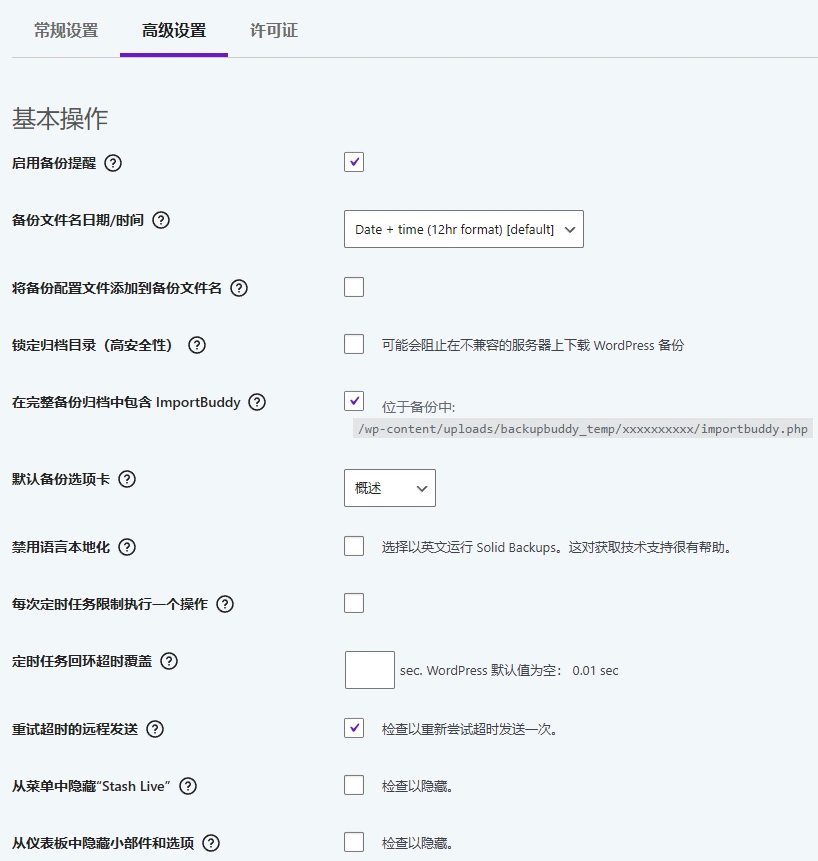818x861 pixels.
Task: 打开备份文件名日期时间格式下拉菜单
Action: (x=463, y=229)
